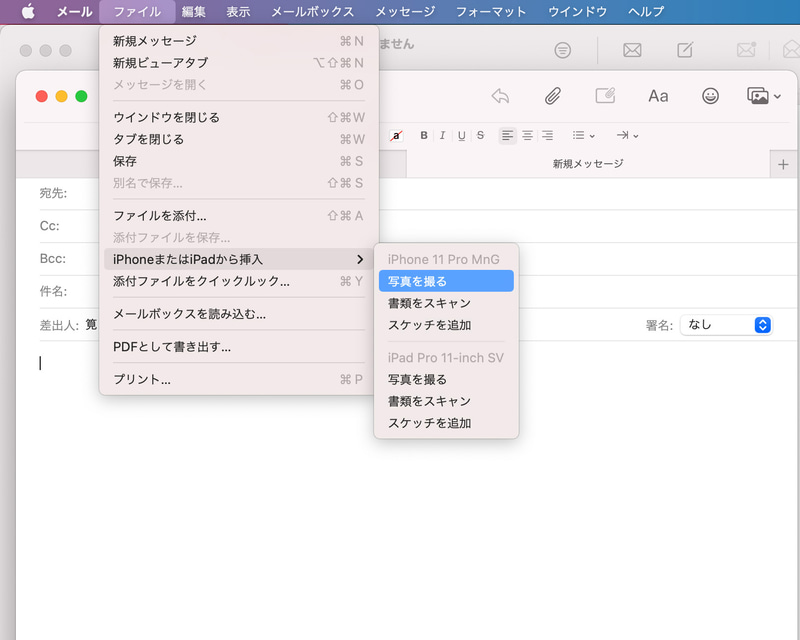Open the Apple menu
The height and width of the screenshot is (640, 800).
coord(28,11)
